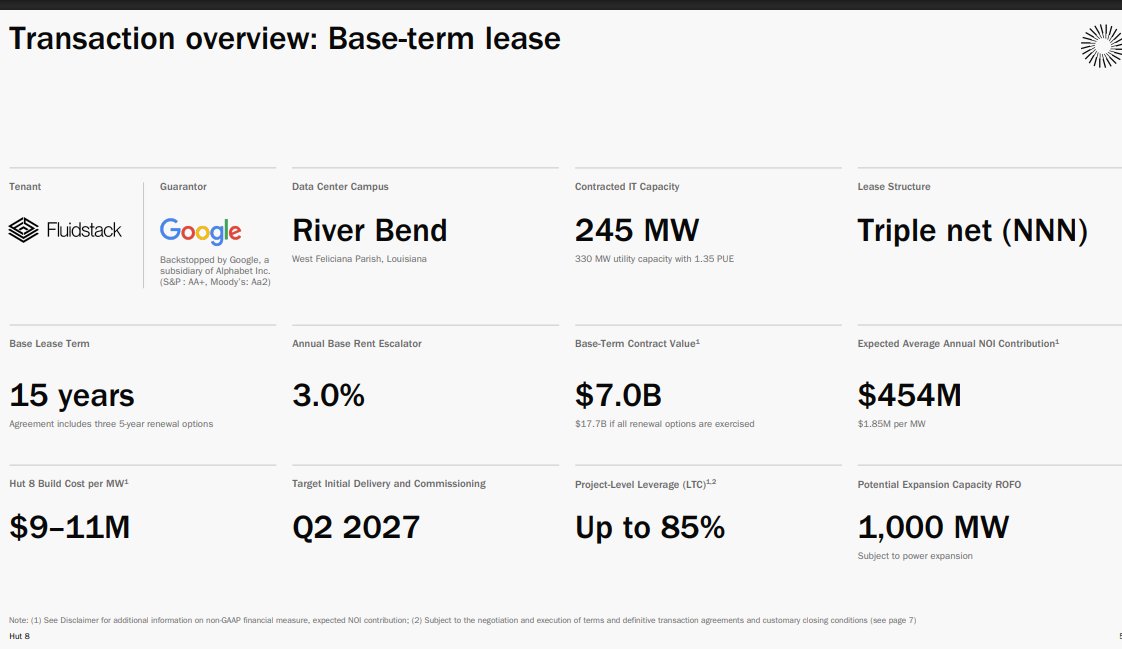Click the footnote beginning 'Note: (1) See Disclaimer'
The image size is (1122, 649).
pos(462,620)
